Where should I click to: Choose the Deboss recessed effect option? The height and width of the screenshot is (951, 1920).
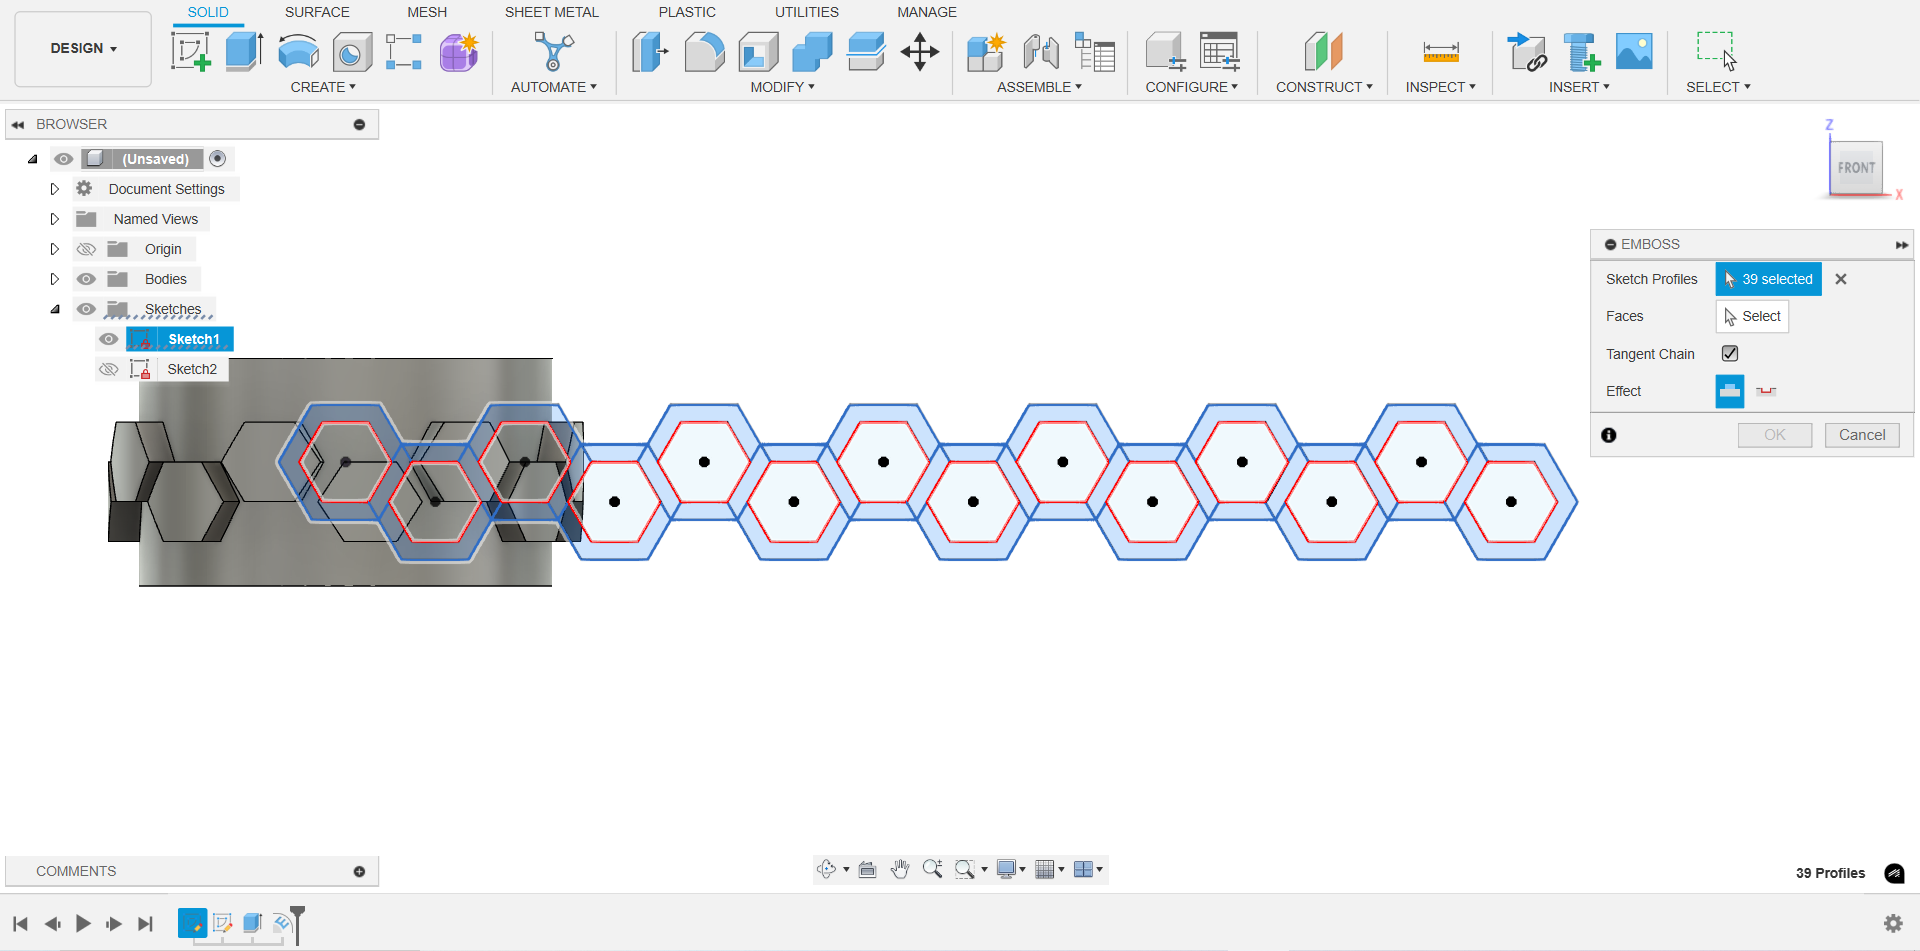(1766, 391)
